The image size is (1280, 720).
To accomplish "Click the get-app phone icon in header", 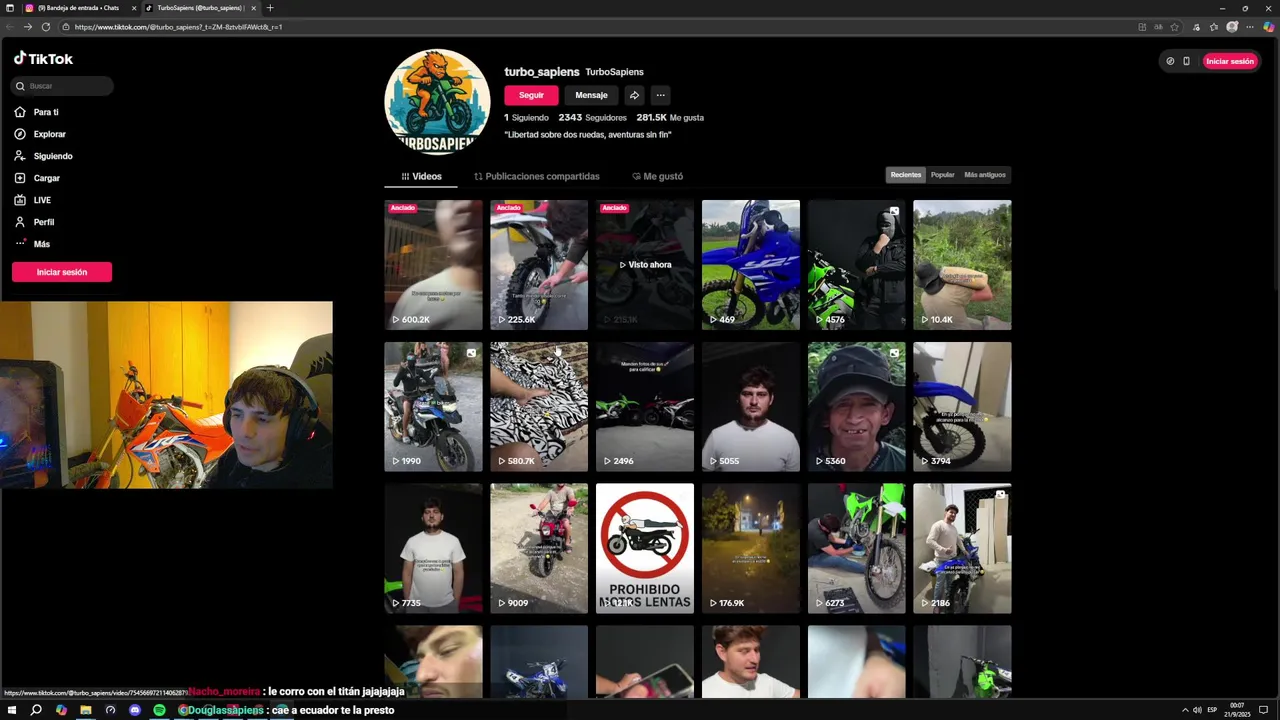I will [x=1187, y=61].
